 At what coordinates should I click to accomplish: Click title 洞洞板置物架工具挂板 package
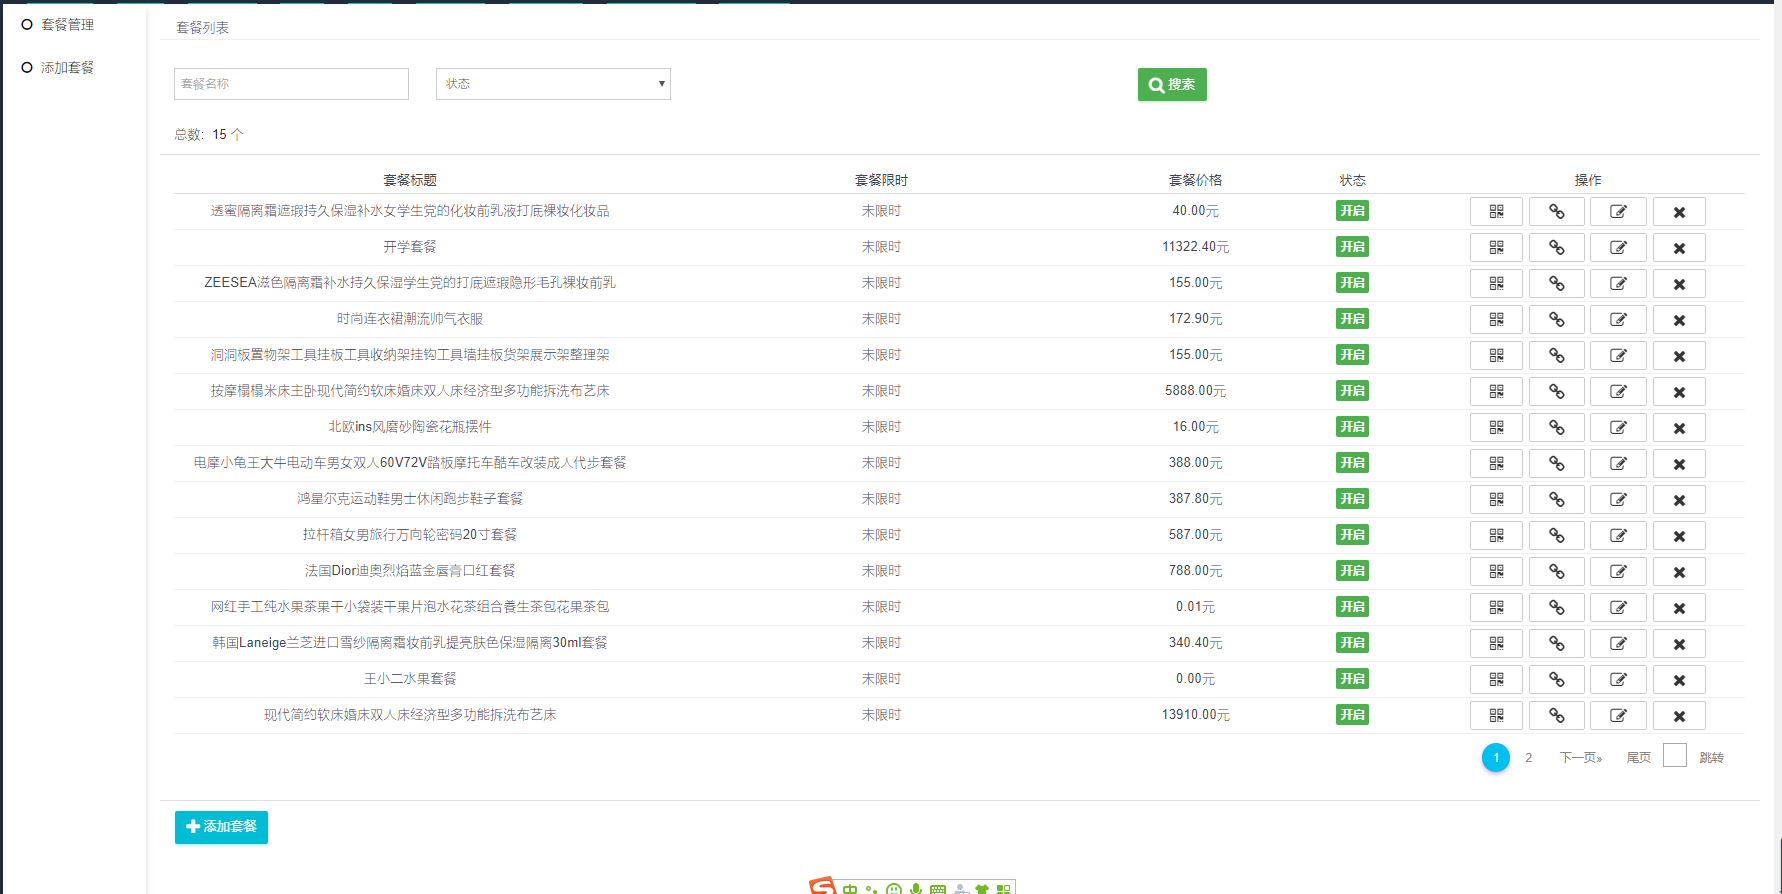click(x=410, y=355)
